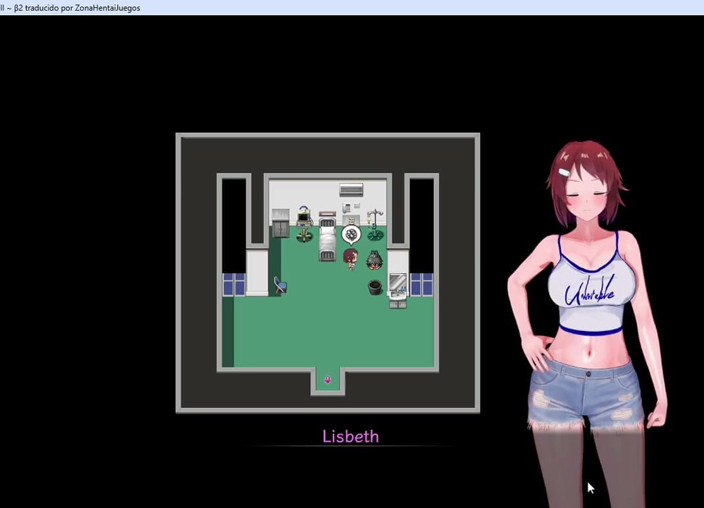Click the right blue window
704x508 pixels.
422,285
